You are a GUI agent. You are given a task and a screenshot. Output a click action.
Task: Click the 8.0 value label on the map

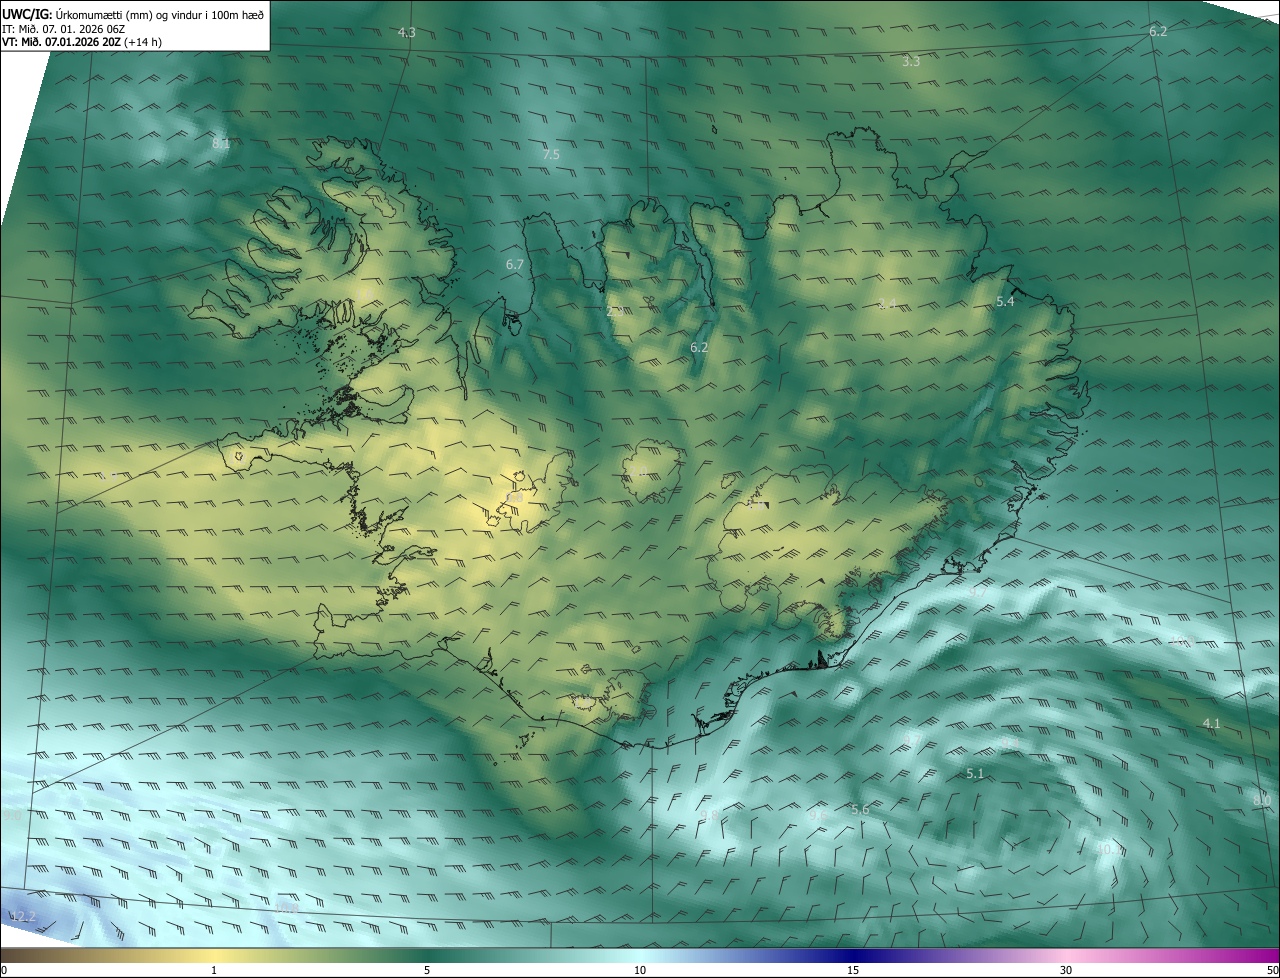pos(1262,801)
